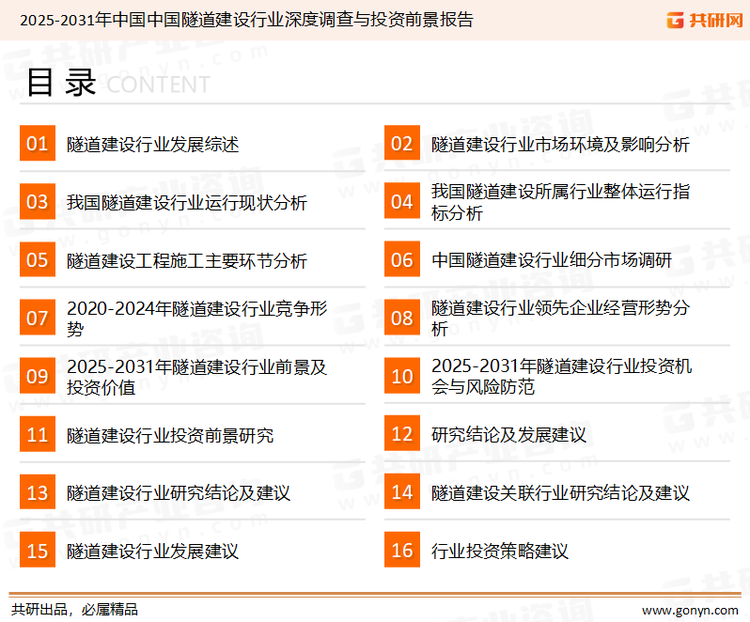Select chapter 隧道建设行业领先企业经营形势分析
The width and height of the screenshot is (750, 622).
(560, 318)
